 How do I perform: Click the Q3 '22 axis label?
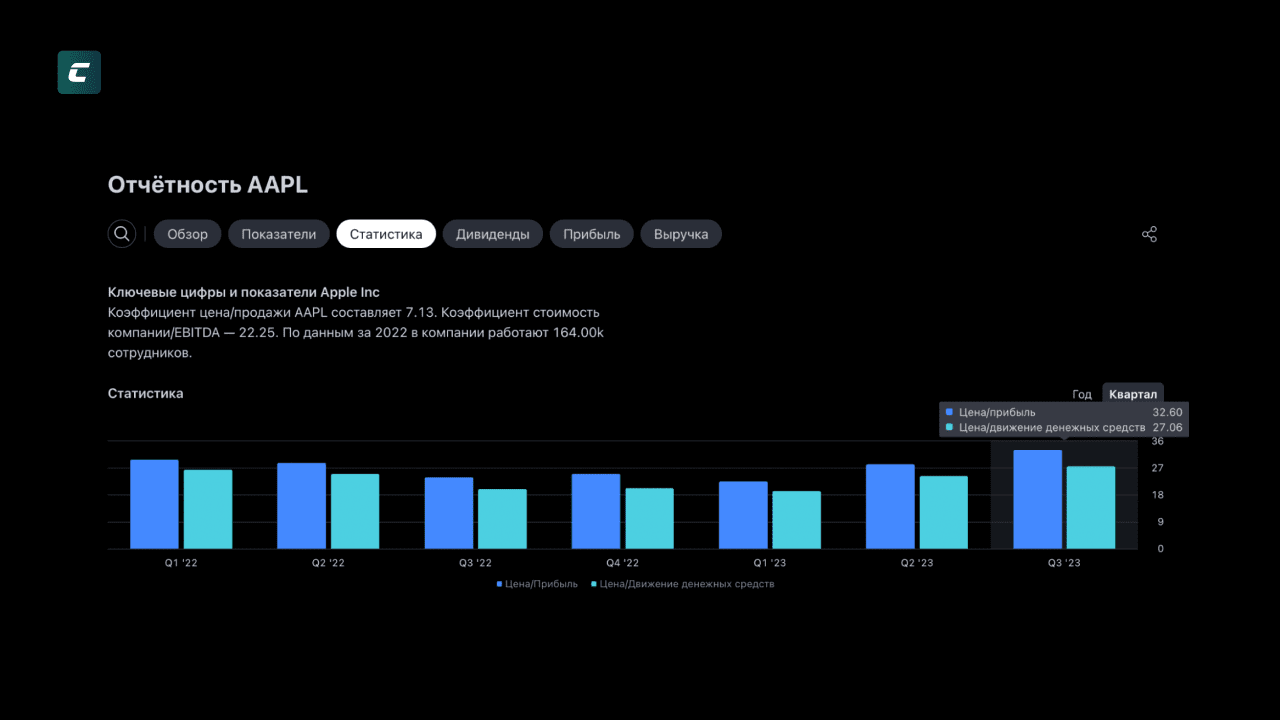click(475, 563)
